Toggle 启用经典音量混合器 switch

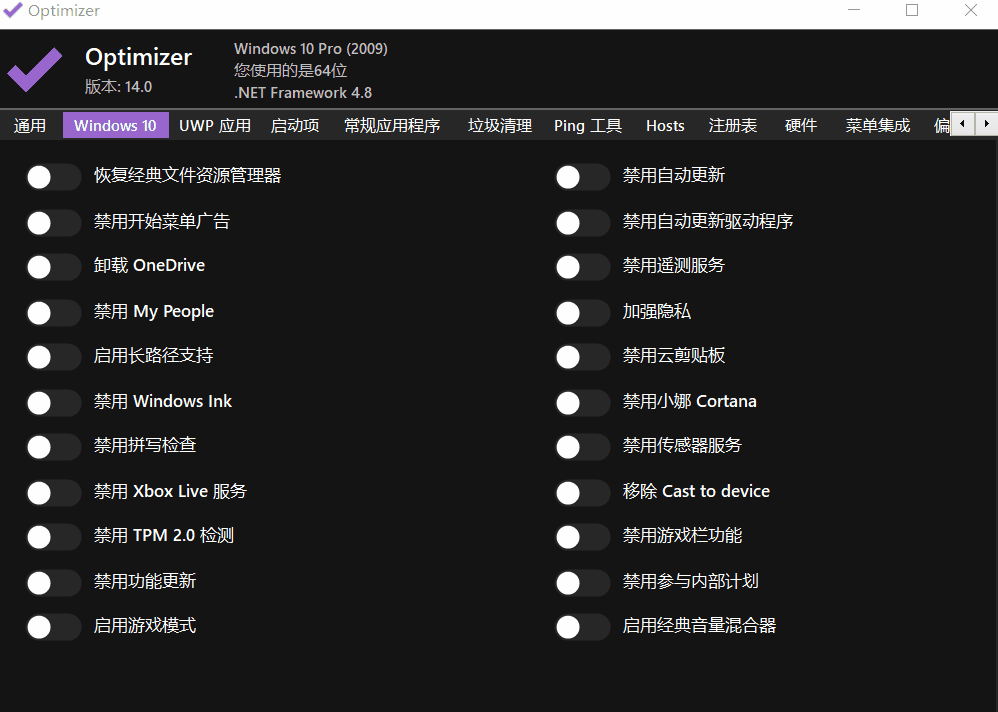pos(582,627)
